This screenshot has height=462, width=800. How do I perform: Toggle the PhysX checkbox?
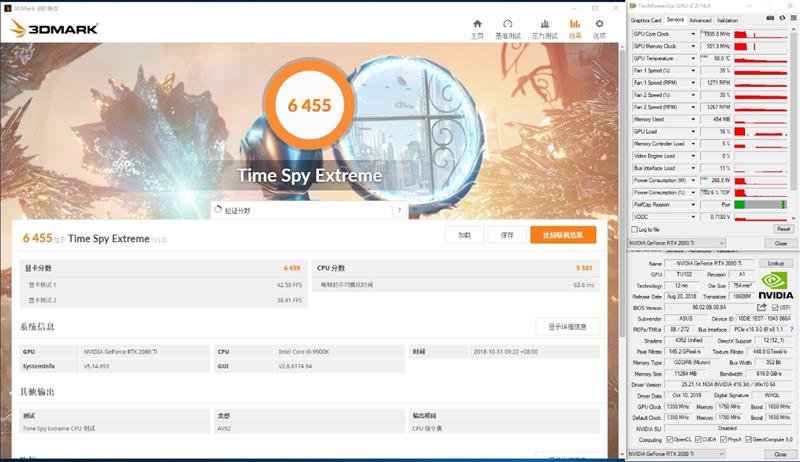[x=723, y=440]
